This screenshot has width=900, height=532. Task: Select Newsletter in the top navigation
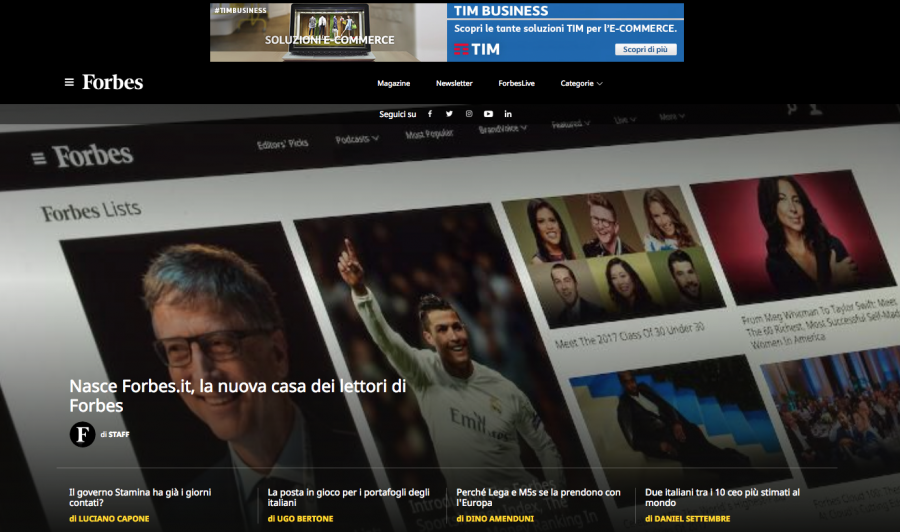(454, 83)
